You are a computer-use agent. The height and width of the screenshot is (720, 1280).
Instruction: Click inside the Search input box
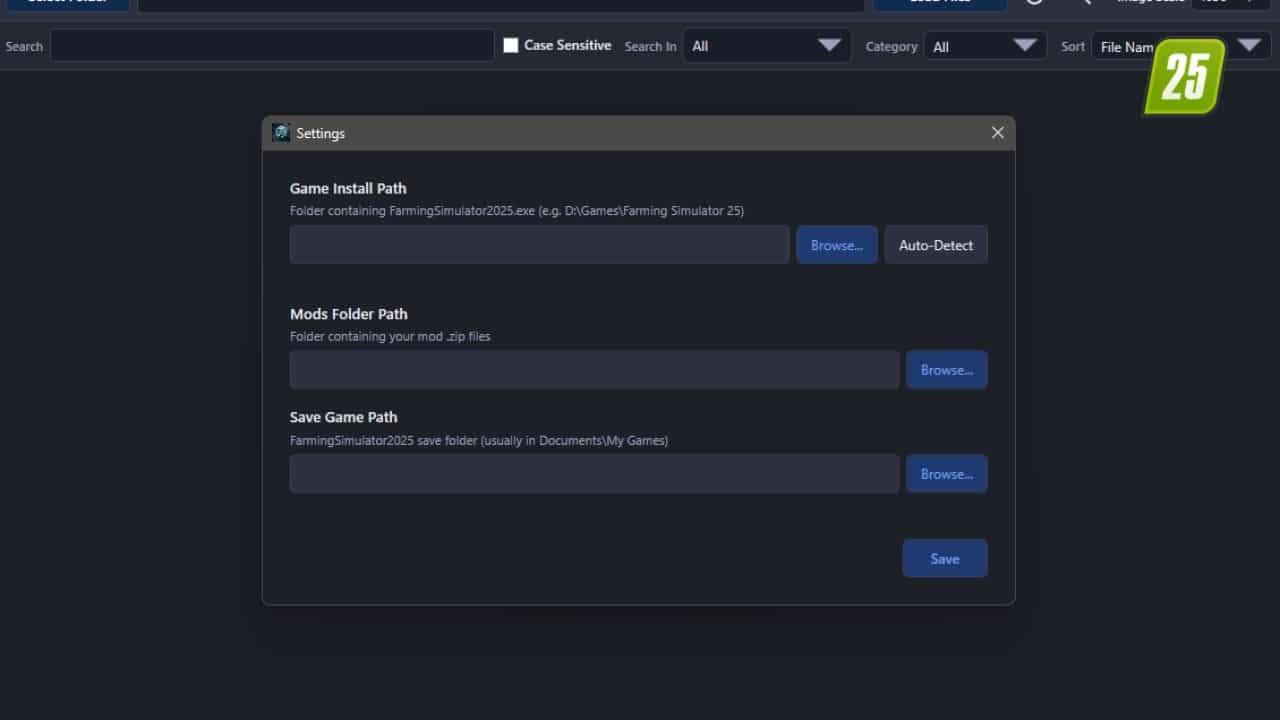coord(270,45)
